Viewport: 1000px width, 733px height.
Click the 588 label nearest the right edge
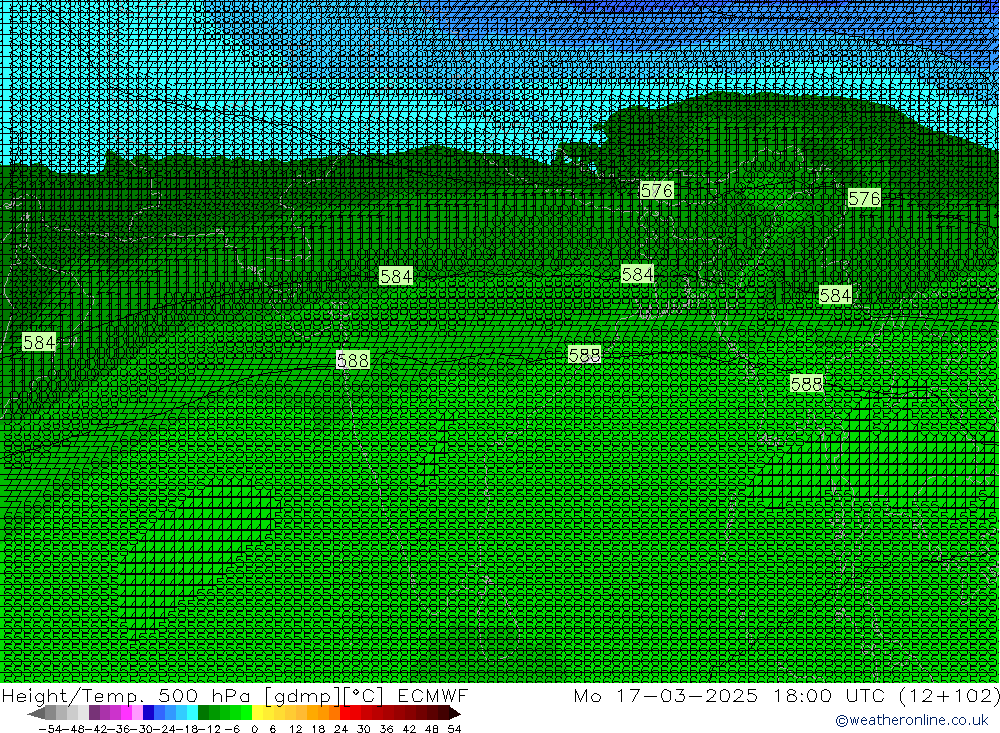coord(806,384)
